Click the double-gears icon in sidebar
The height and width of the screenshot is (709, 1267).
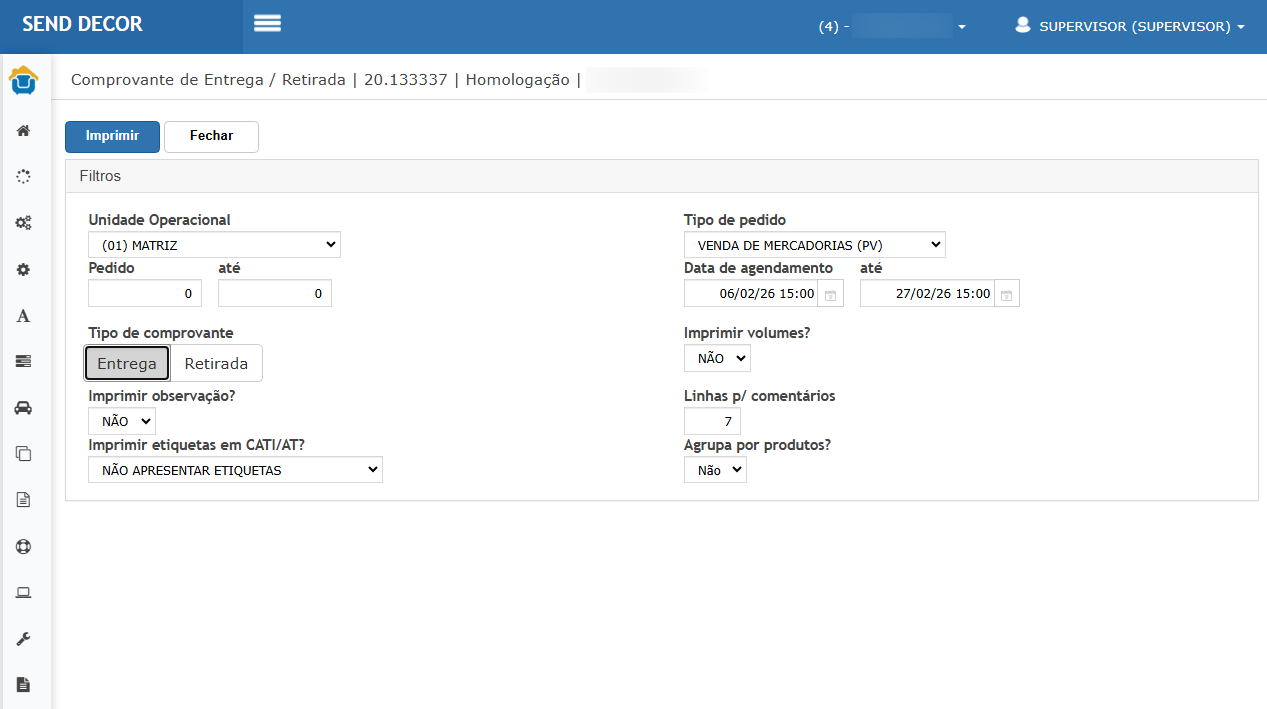click(23, 223)
